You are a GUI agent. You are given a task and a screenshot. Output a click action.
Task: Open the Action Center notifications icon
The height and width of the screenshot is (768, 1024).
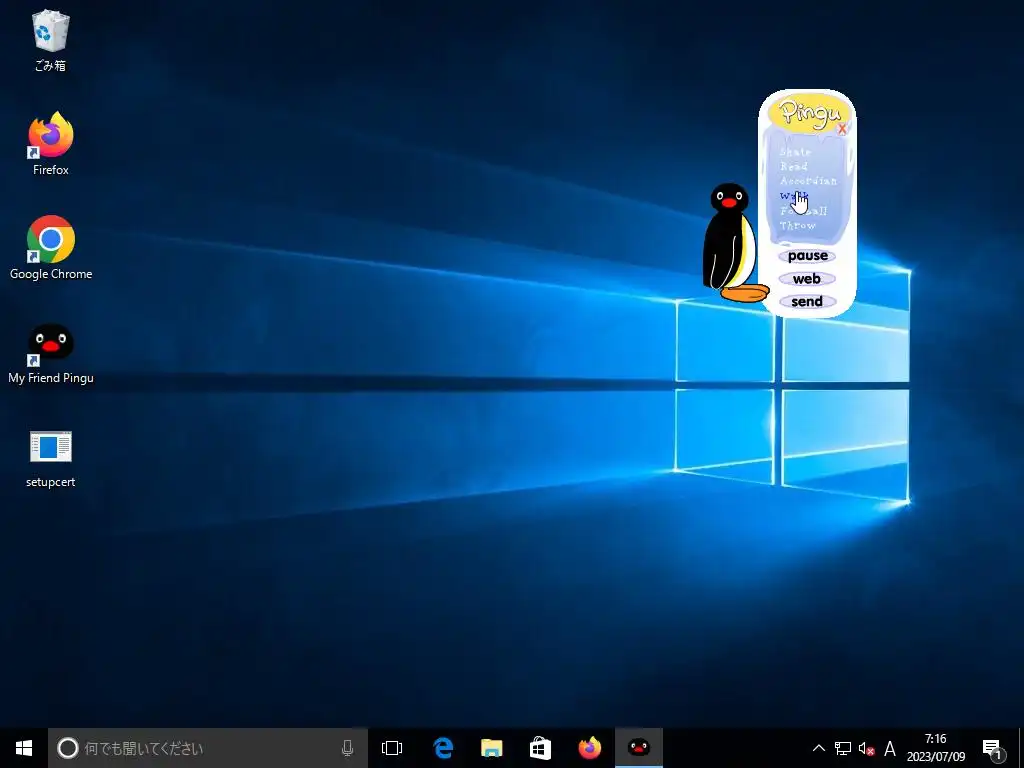pos(993,748)
